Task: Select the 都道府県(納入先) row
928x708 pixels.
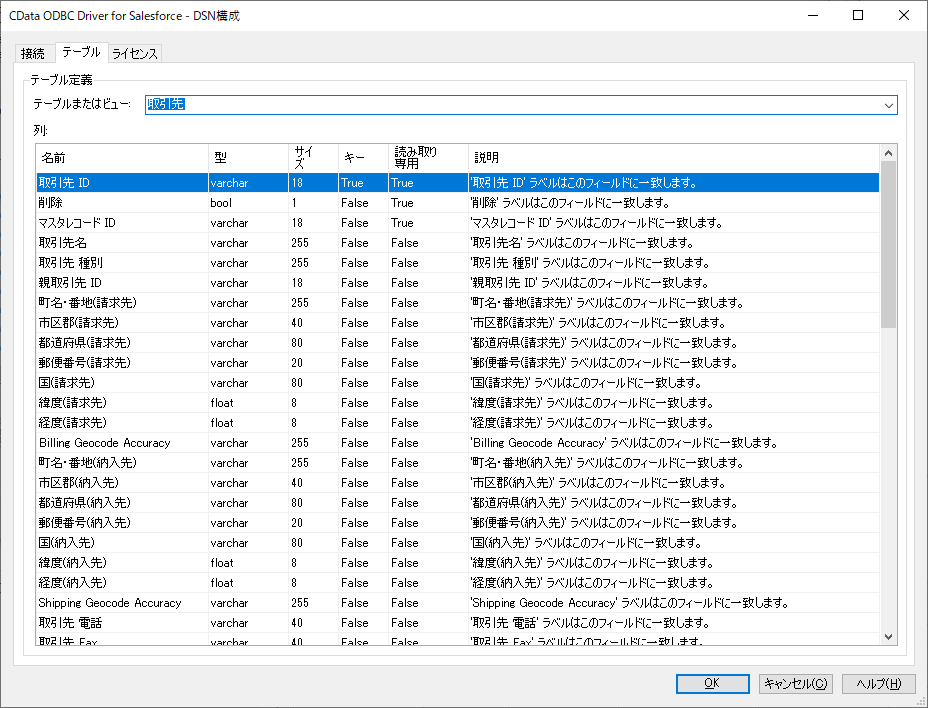Action: tap(457, 503)
